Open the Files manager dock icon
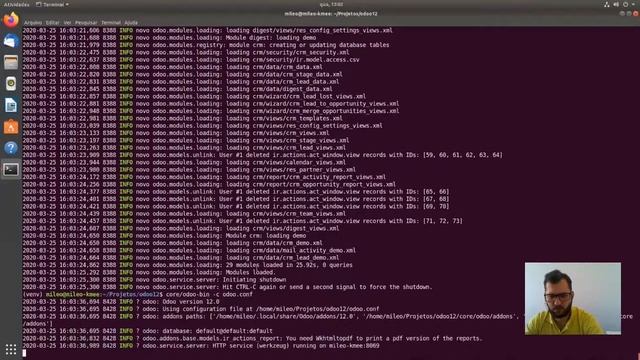The image size is (640, 360). pos(11,62)
